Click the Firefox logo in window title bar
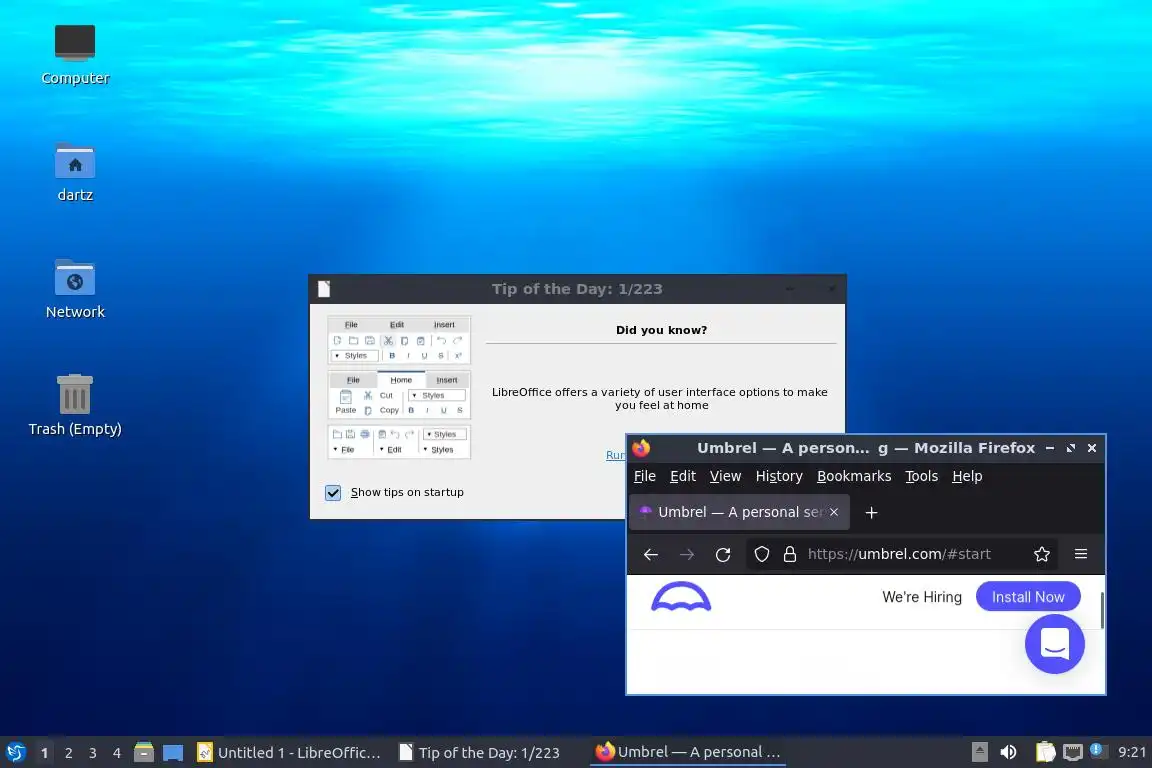 tap(641, 448)
